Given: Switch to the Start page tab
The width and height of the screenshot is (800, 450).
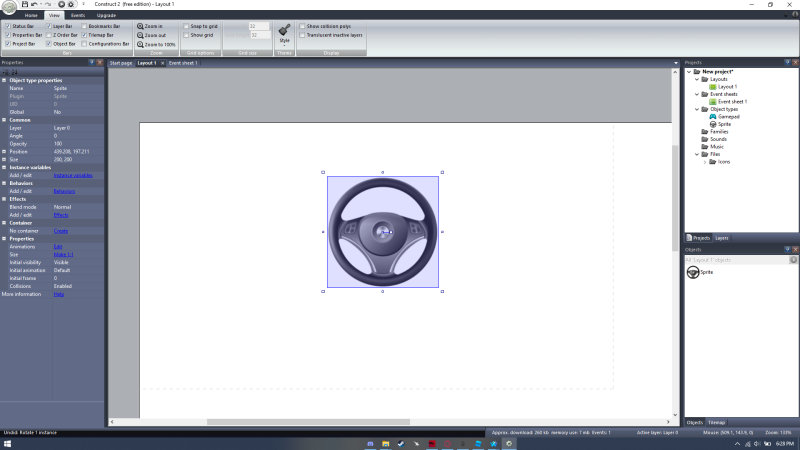Looking at the screenshot, I should pos(121,63).
